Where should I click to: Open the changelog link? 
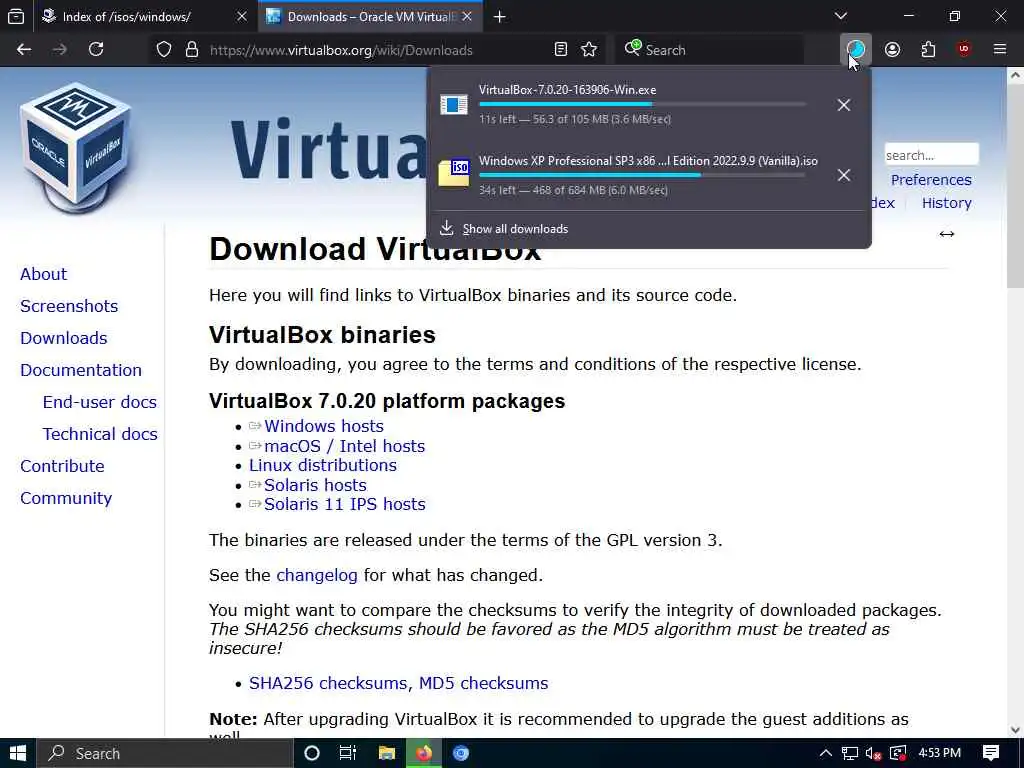point(317,575)
